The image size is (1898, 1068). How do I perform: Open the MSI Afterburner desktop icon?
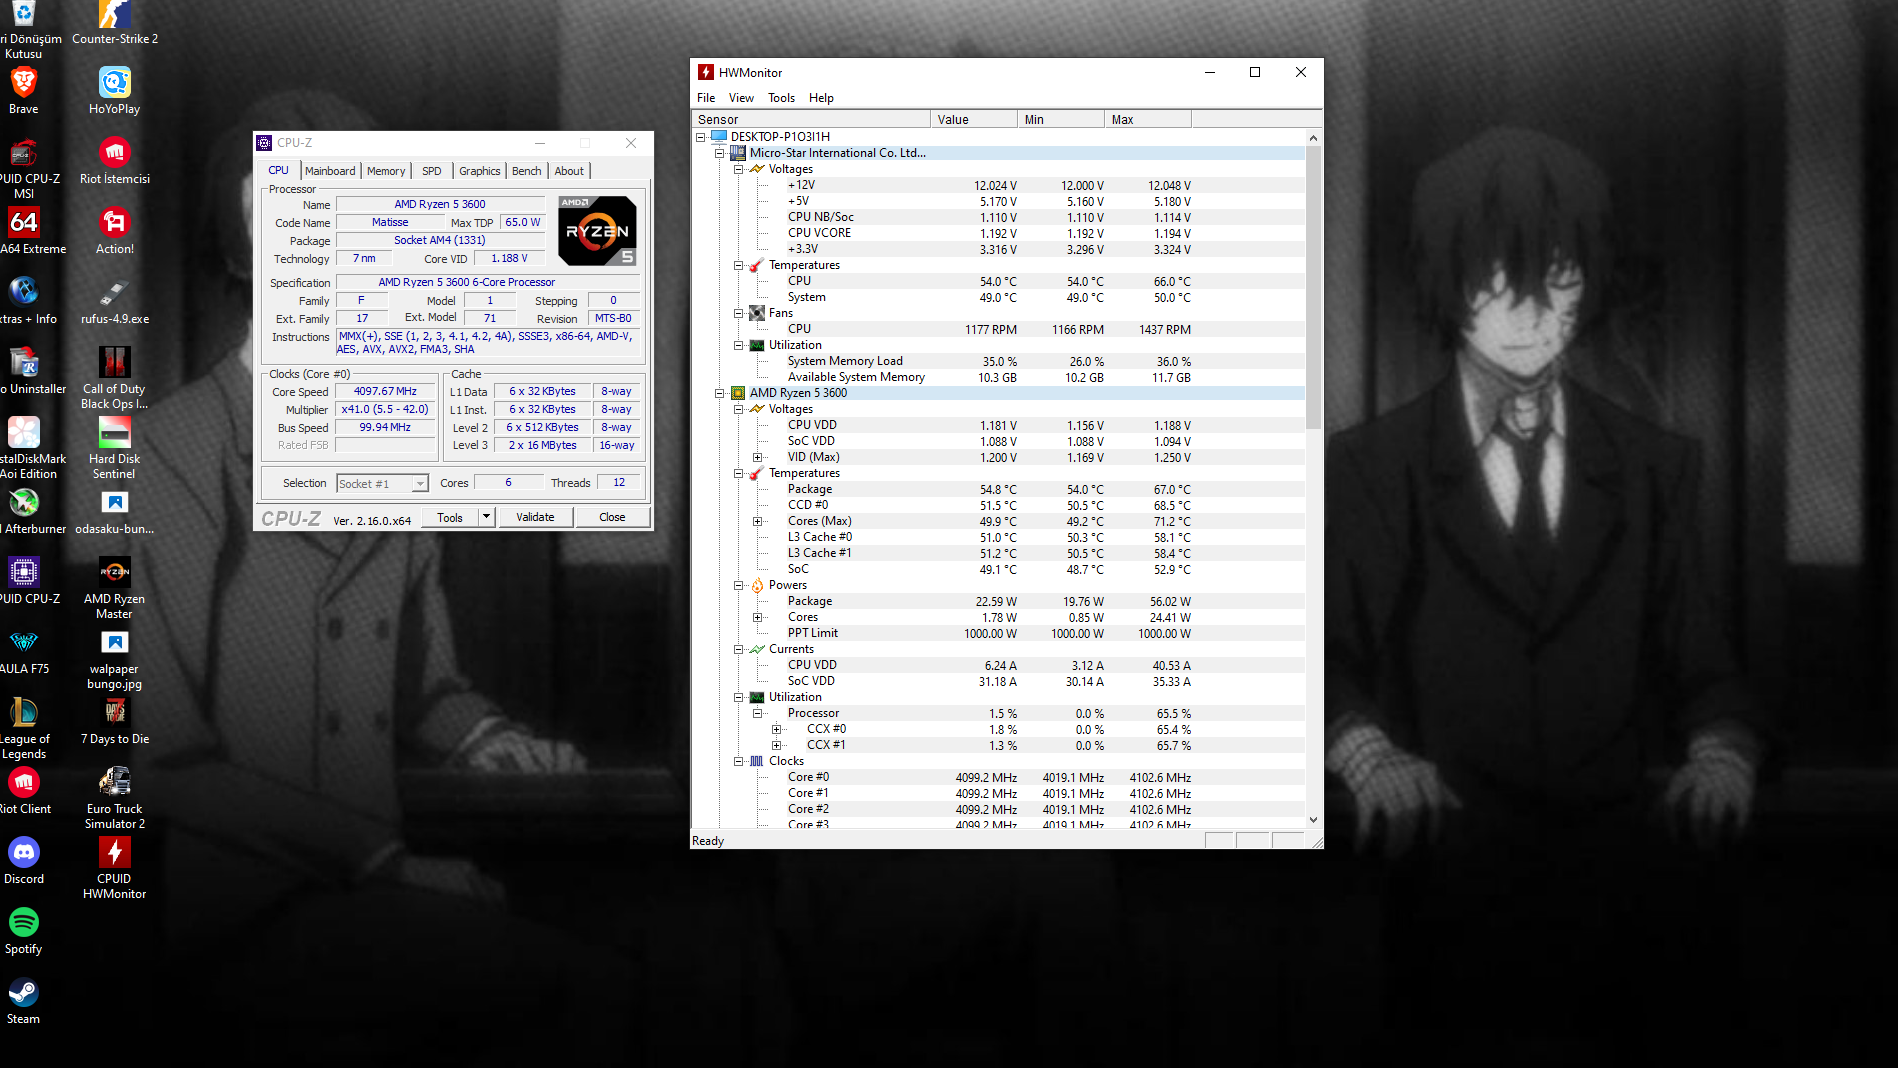click(x=23, y=511)
